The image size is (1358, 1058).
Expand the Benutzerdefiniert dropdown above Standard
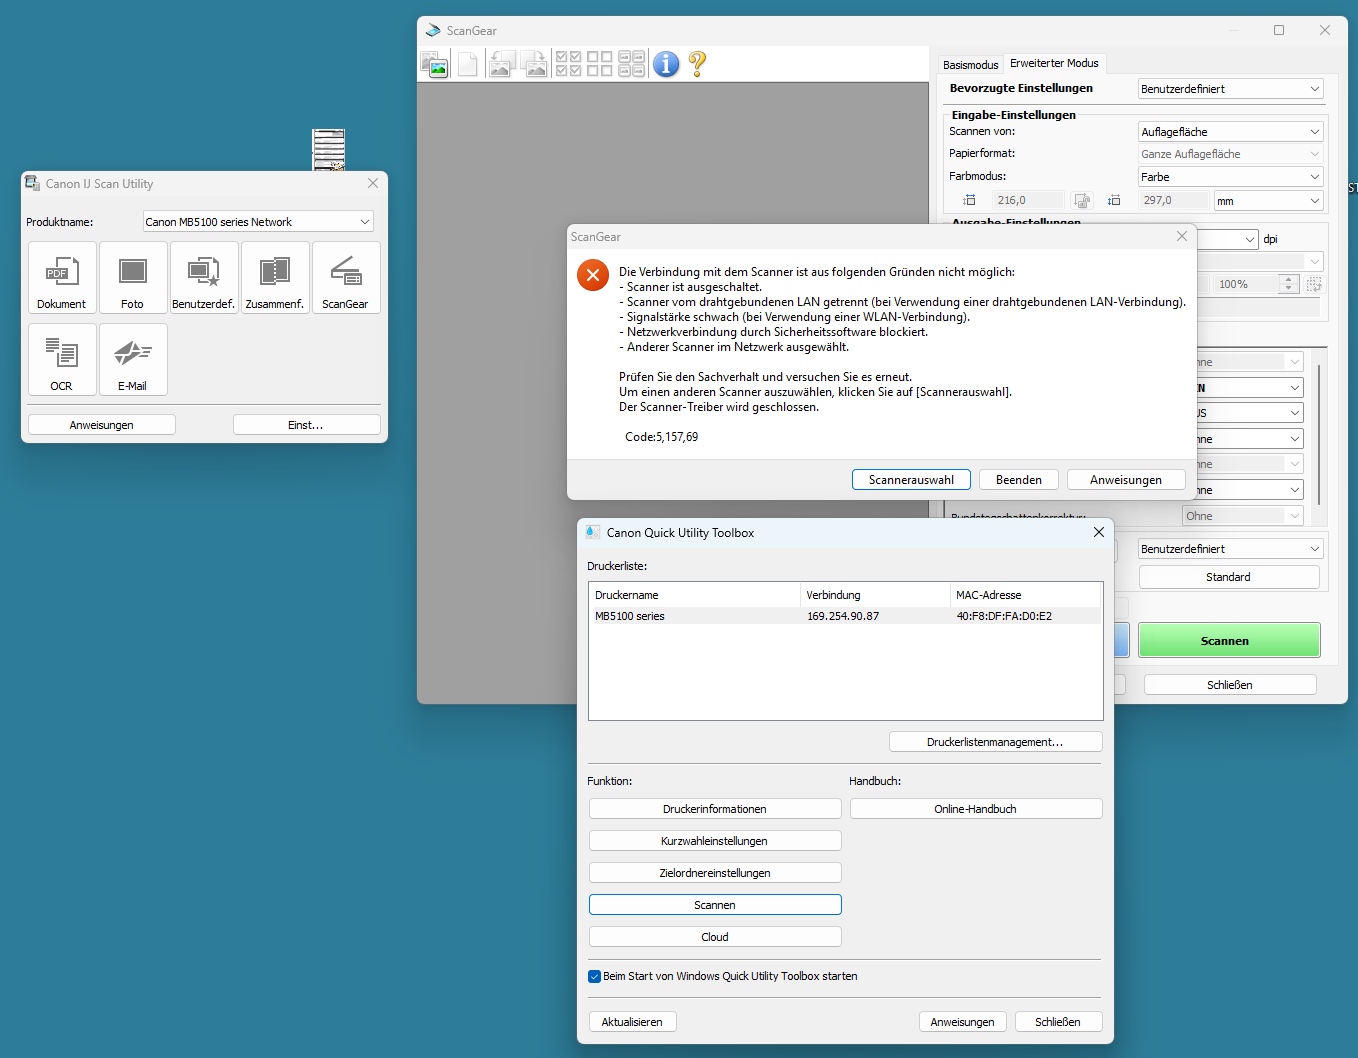pos(1231,549)
